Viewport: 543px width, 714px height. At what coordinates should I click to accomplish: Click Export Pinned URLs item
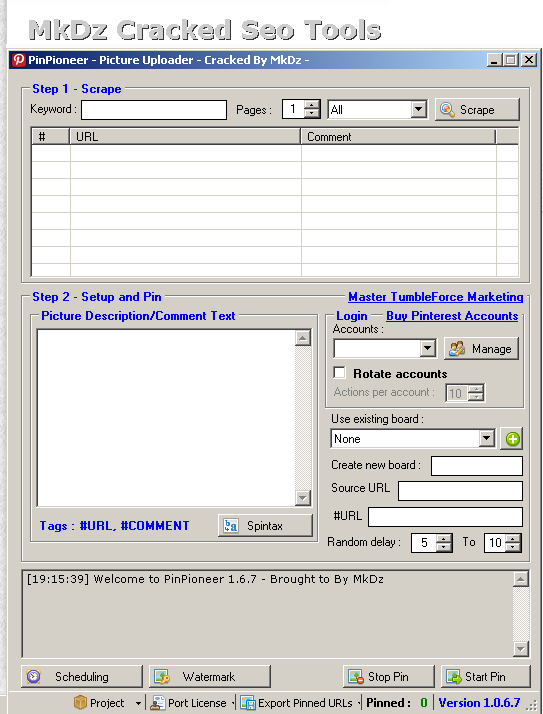click(299, 703)
